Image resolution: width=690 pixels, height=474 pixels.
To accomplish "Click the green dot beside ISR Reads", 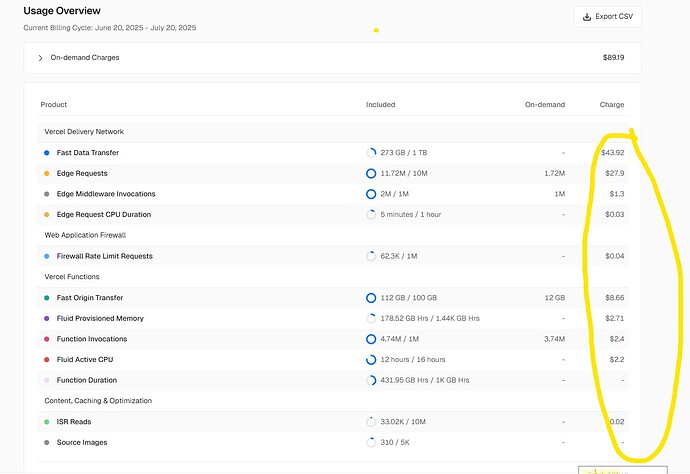I will tap(47, 422).
